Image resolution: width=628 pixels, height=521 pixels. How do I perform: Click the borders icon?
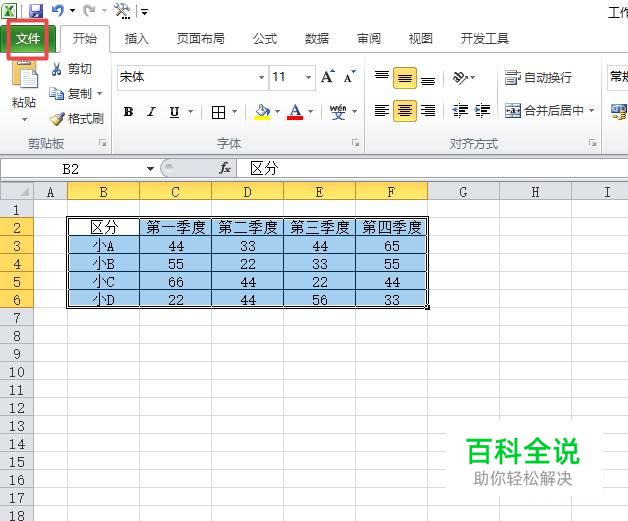218,113
